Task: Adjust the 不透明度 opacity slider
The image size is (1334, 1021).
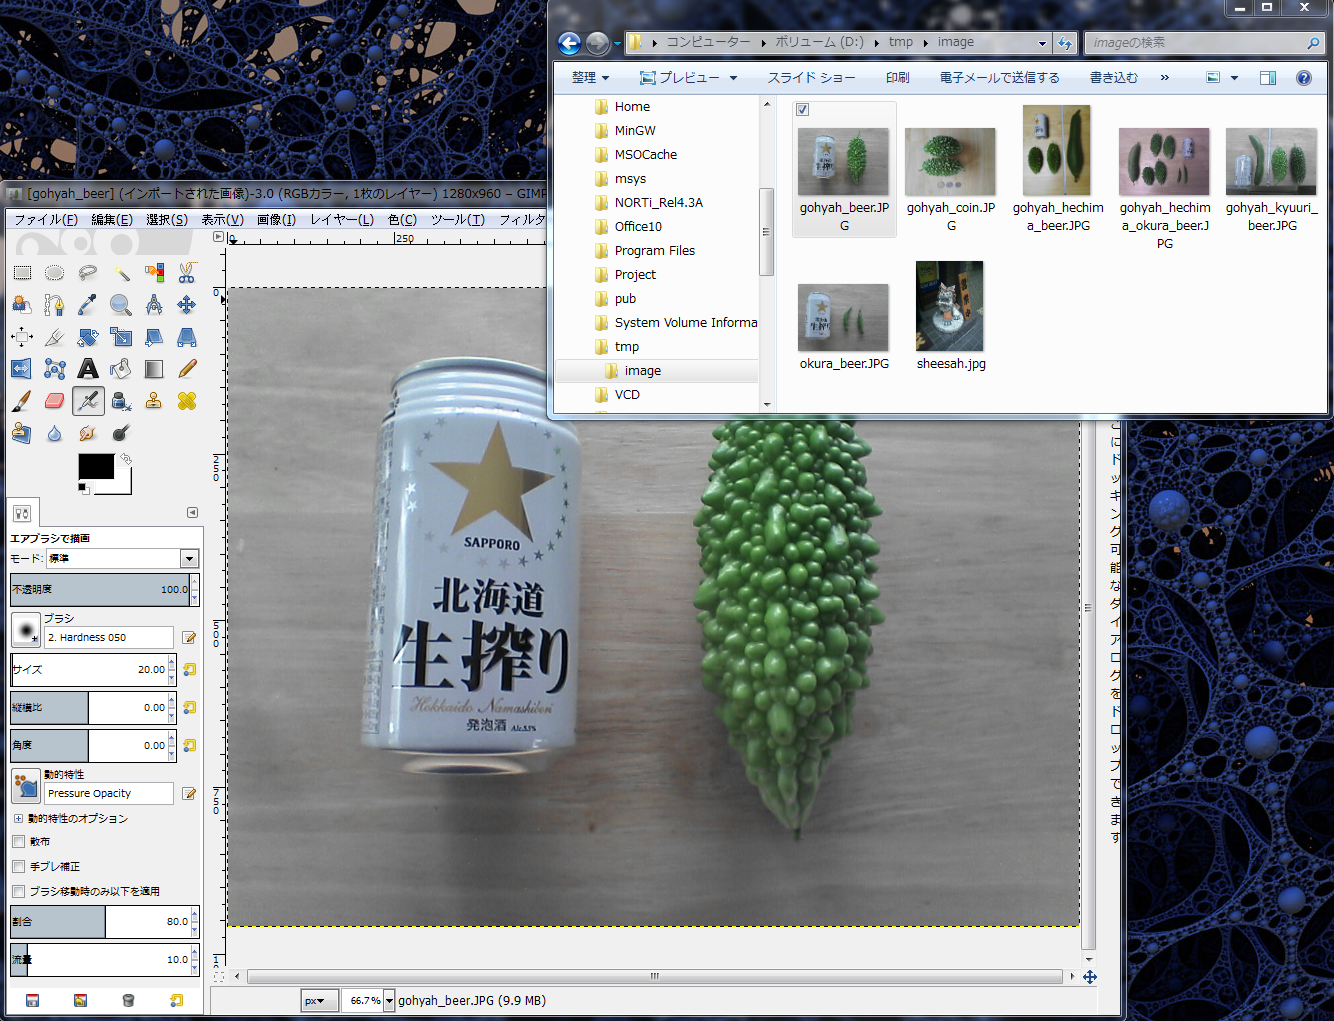Action: click(x=100, y=589)
